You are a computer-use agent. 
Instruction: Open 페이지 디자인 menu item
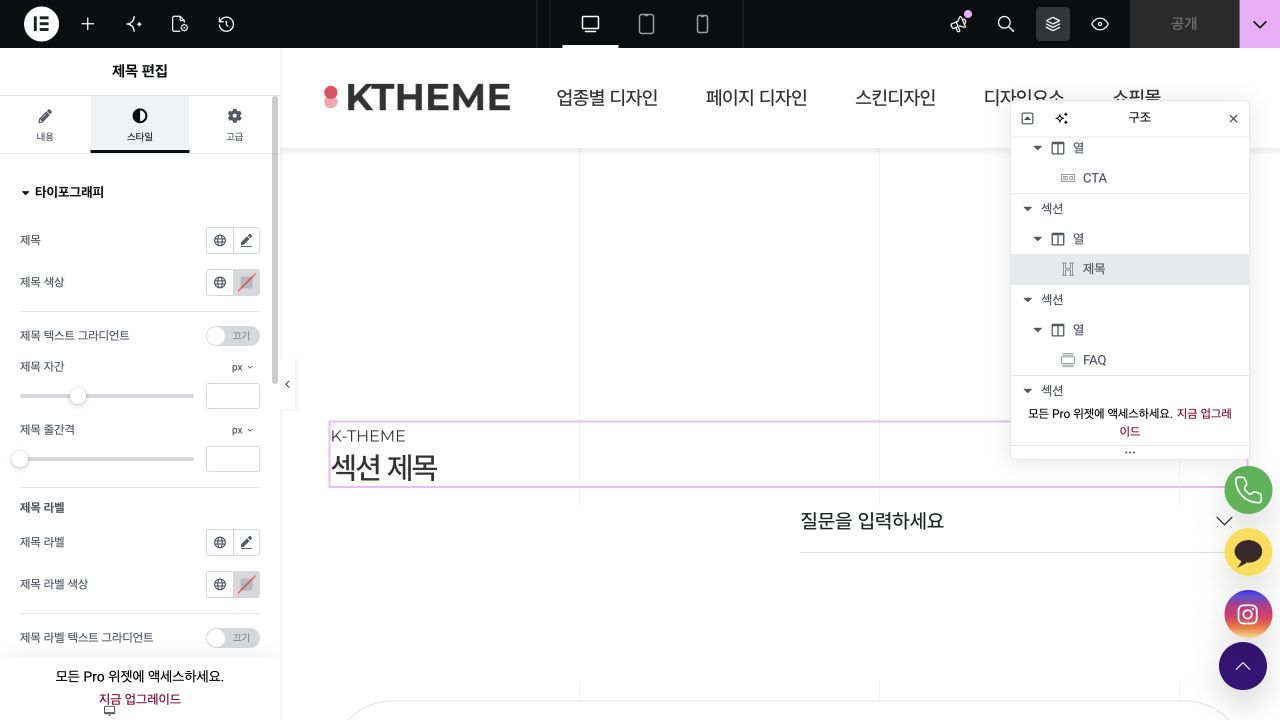click(x=756, y=97)
